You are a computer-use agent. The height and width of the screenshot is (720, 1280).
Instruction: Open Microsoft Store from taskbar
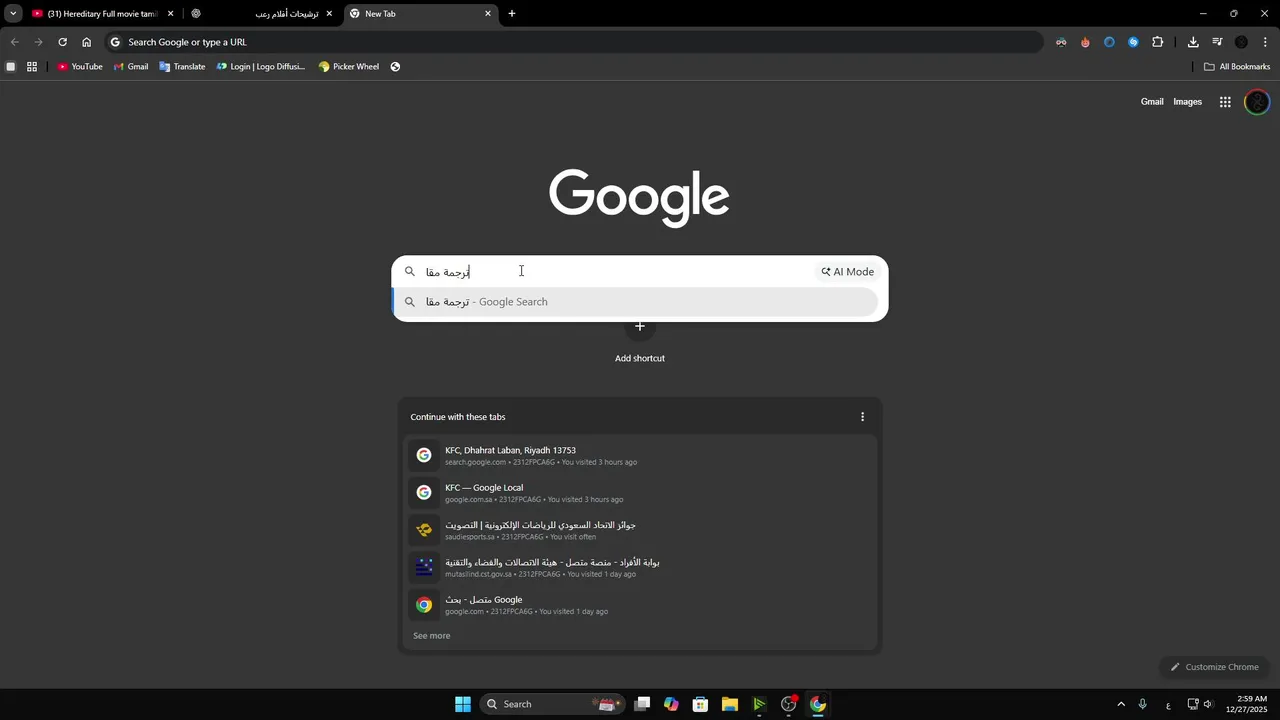click(701, 704)
